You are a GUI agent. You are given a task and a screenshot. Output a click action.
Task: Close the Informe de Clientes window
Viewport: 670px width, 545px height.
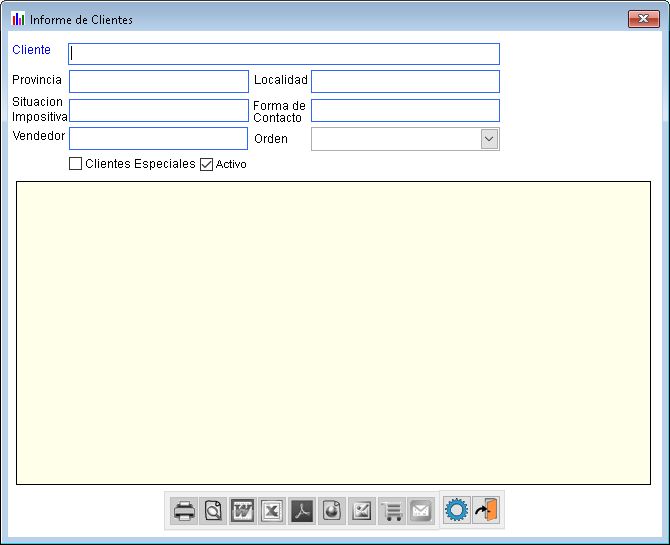point(641,19)
